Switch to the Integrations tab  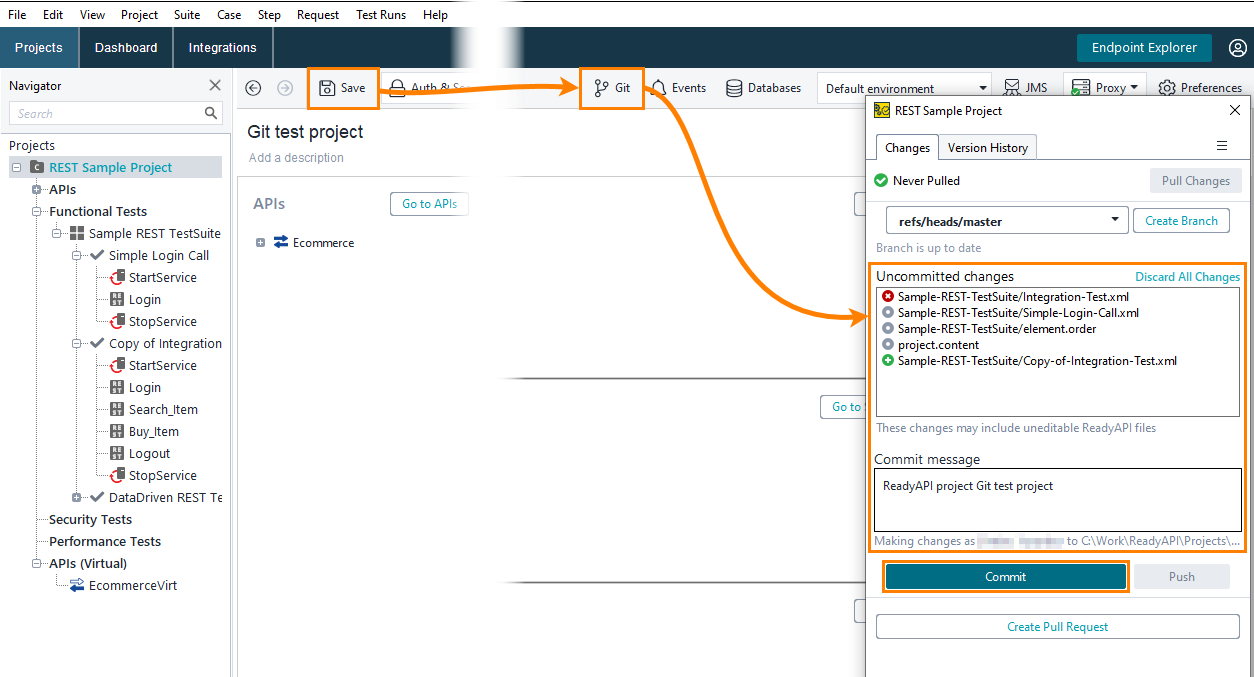click(222, 48)
